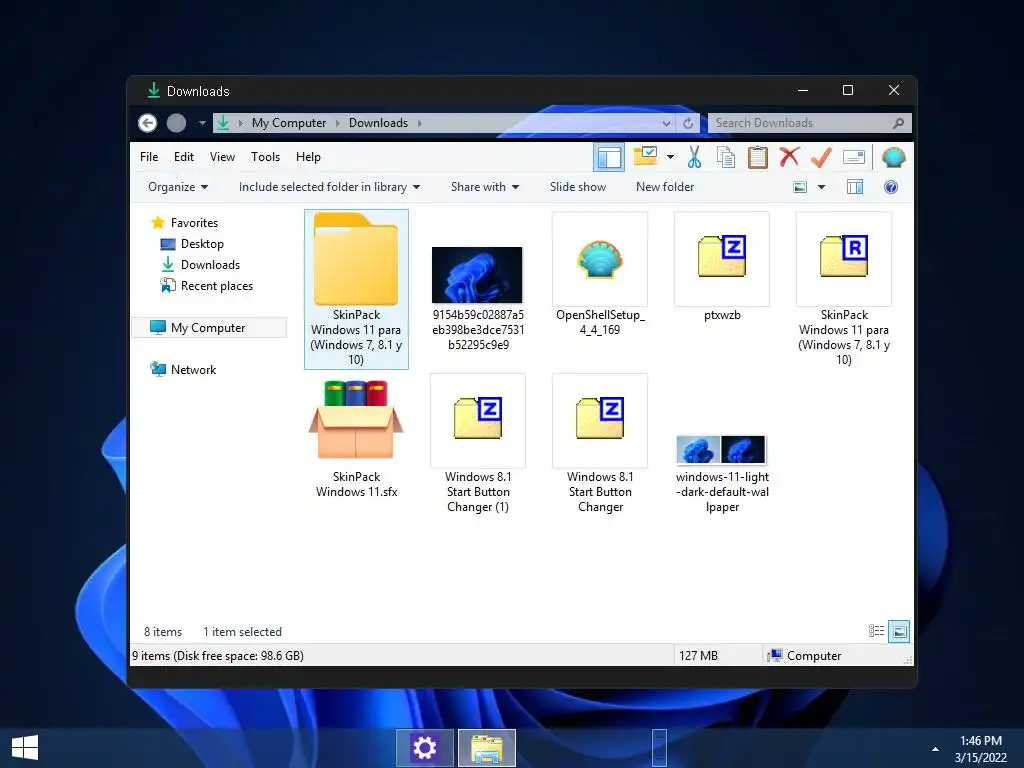
Task: Toggle the preview pane button
Action: pos(855,187)
